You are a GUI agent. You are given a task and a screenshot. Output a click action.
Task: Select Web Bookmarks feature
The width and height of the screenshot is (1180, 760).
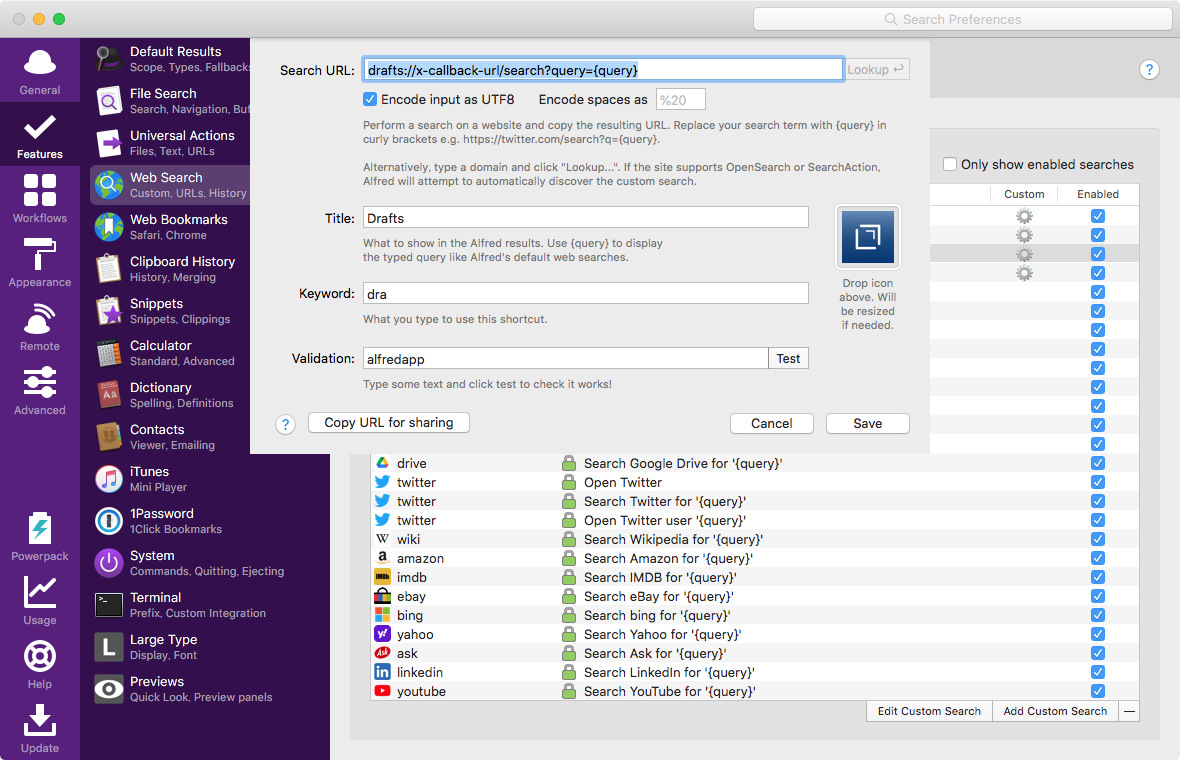(170, 227)
